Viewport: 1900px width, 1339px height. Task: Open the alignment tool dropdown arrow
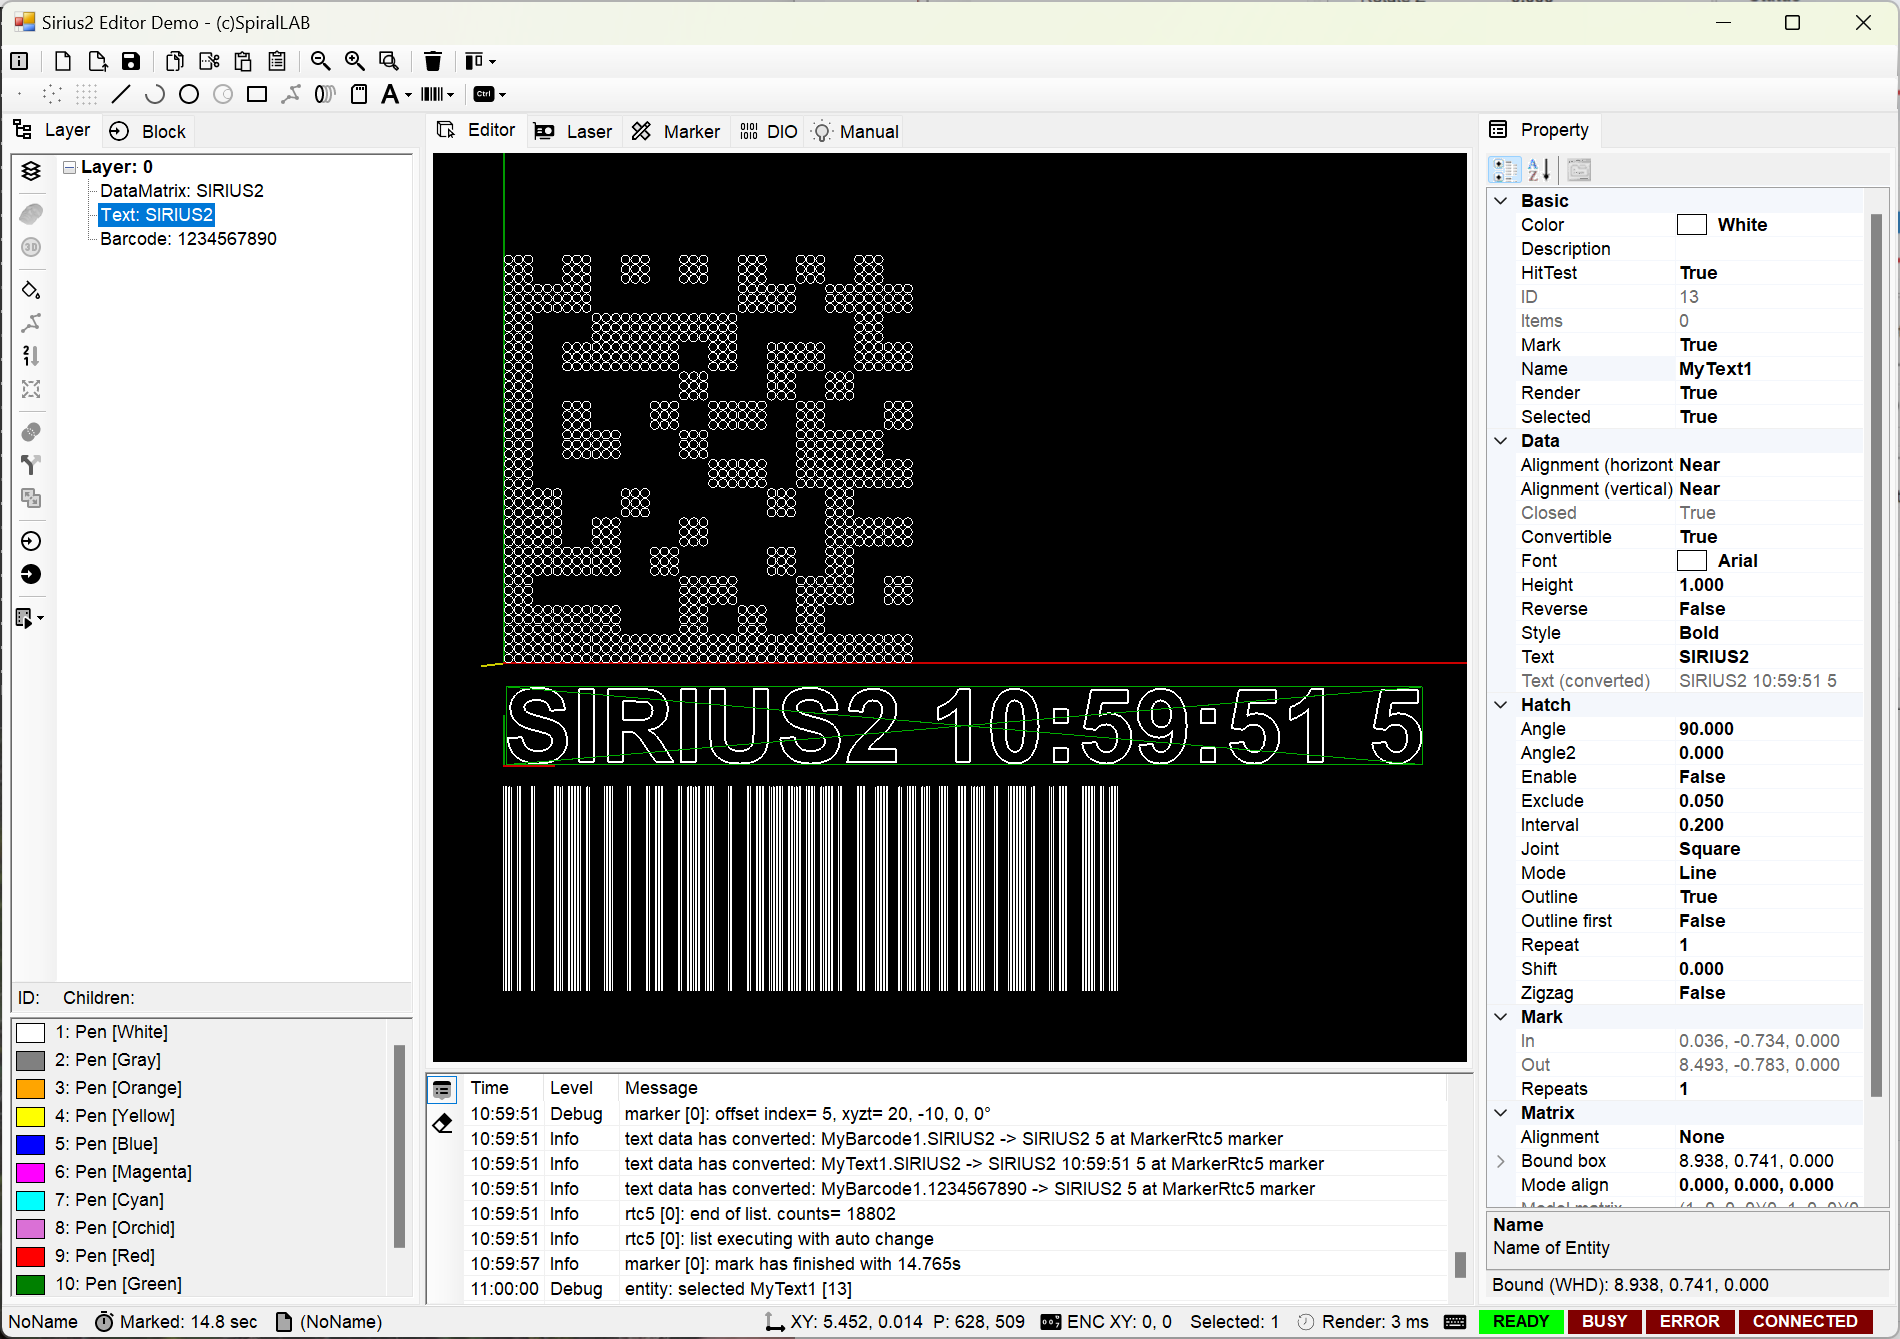(492, 62)
